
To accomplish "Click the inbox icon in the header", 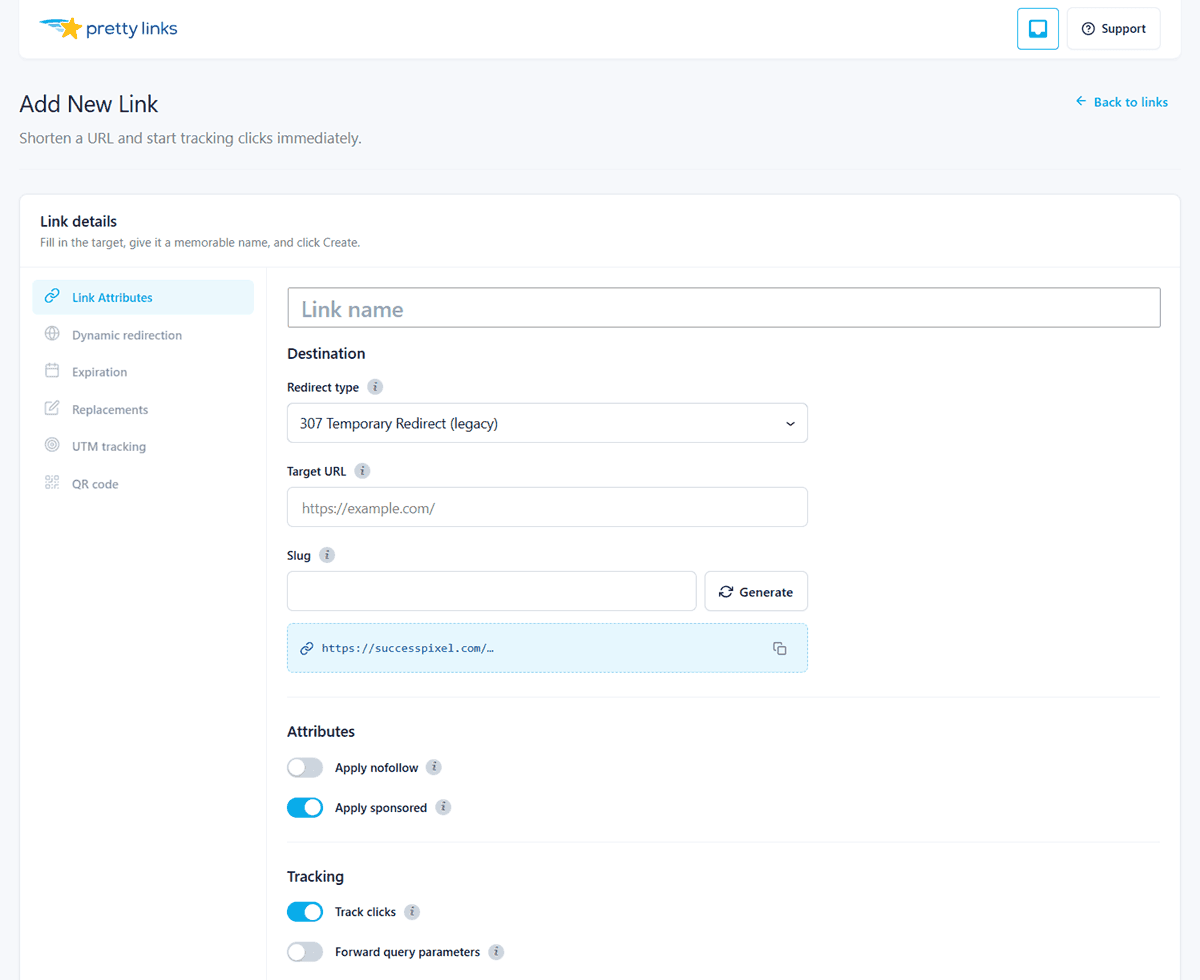I will click(x=1038, y=29).
